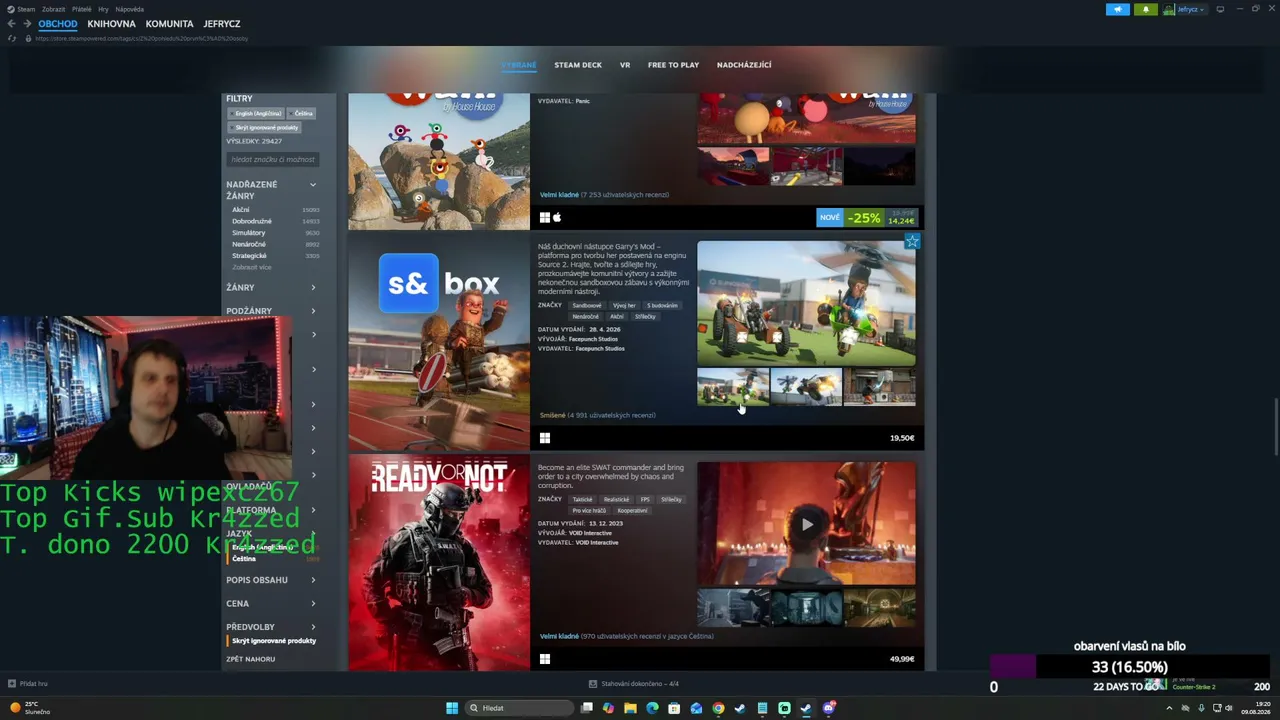Click Zobrazit více under parent genres

coord(251,267)
